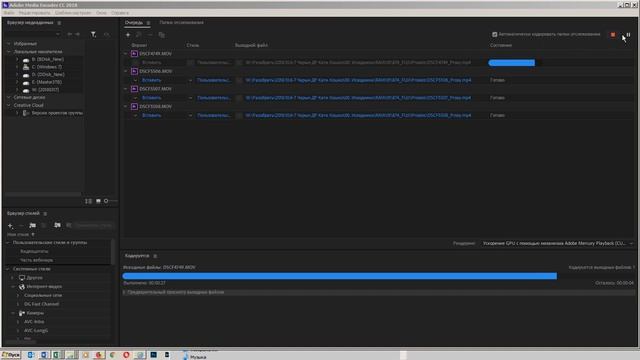The width and height of the screenshot is (640, 360).
Task: Stop the queue with the red stop button
Action: point(613,35)
